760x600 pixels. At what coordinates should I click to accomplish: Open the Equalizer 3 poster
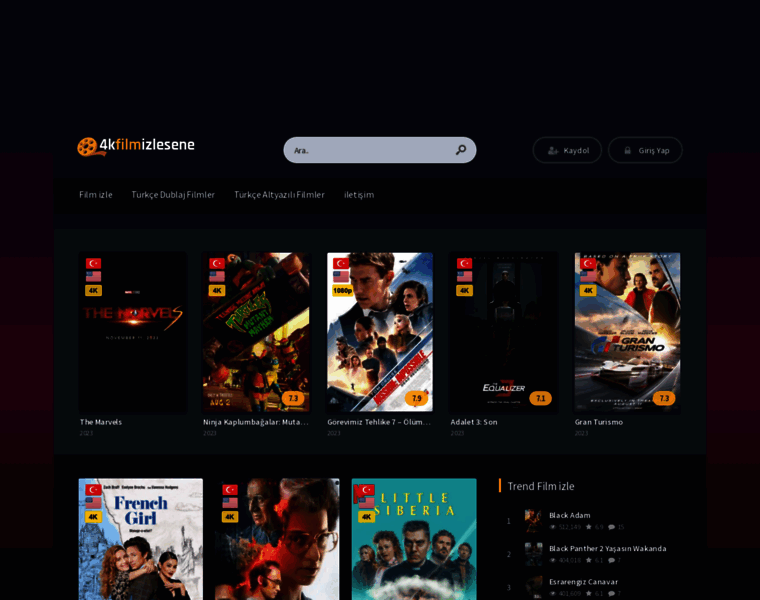(504, 332)
